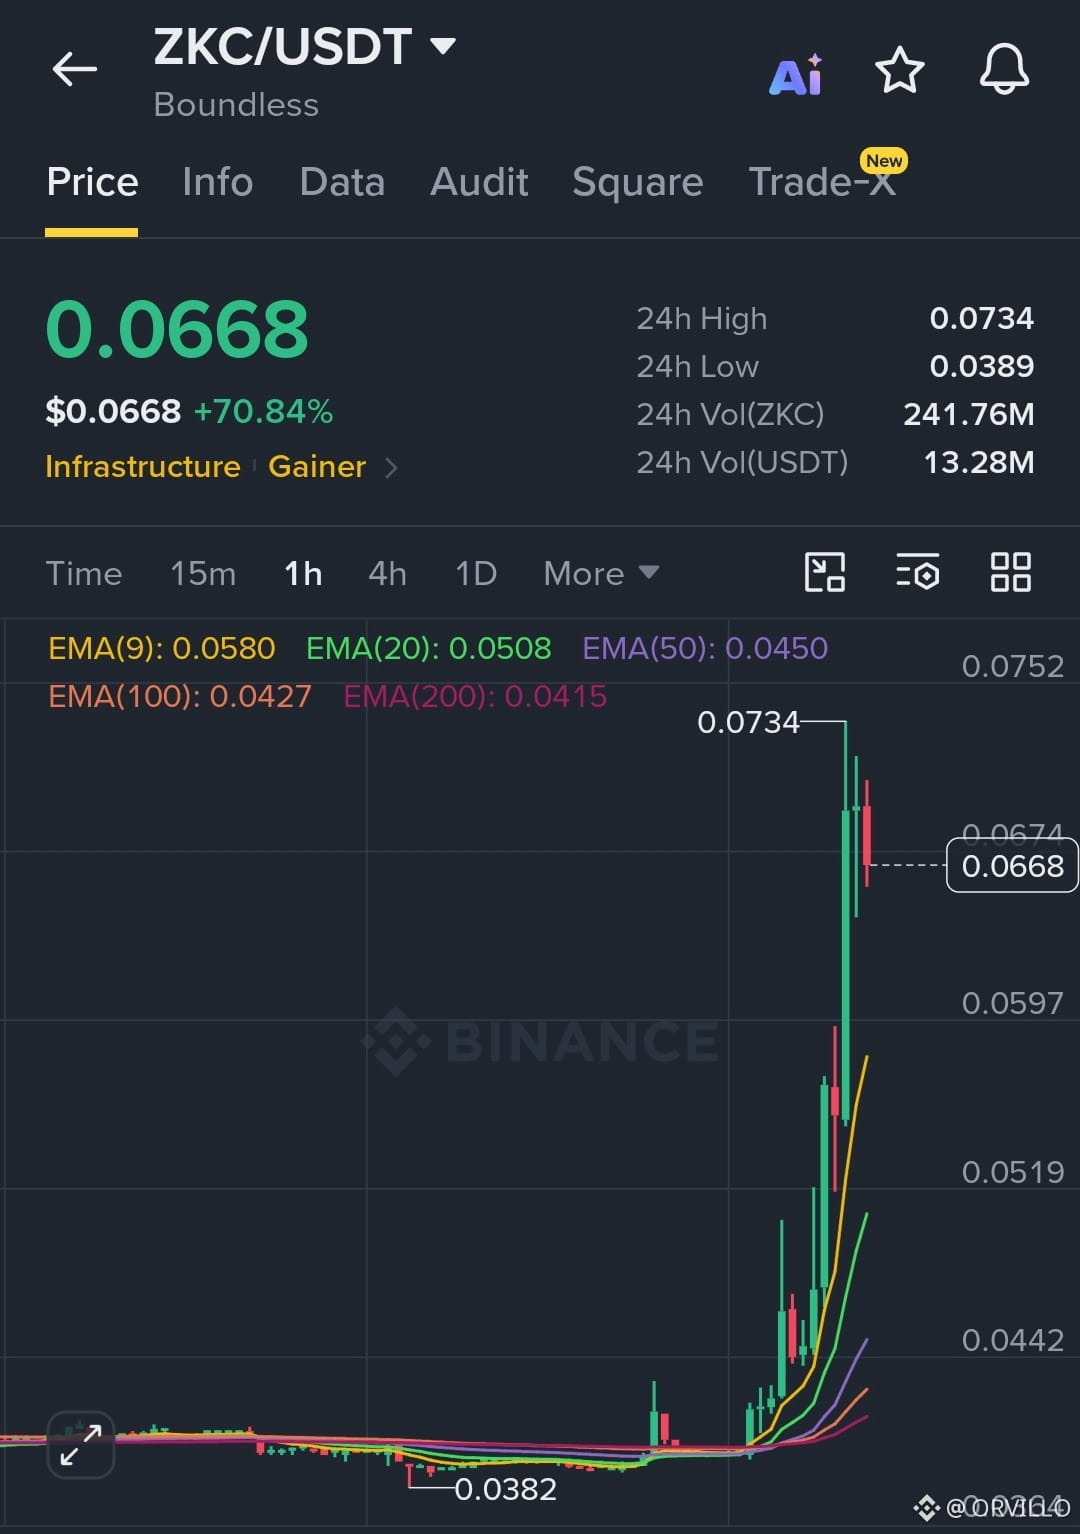Open the Gainer tag
Viewport: 1080px width, 1534px height.
(x=317, y=467)
